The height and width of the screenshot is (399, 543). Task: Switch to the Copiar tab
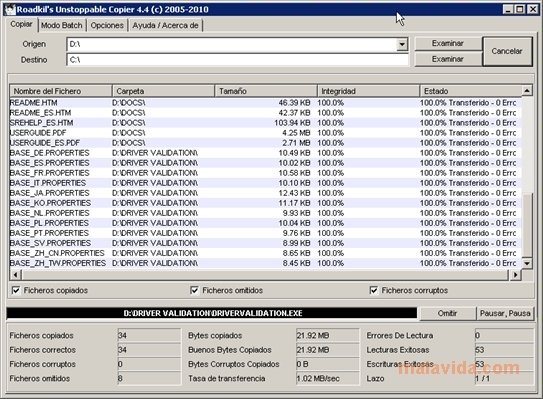point(21,24)
